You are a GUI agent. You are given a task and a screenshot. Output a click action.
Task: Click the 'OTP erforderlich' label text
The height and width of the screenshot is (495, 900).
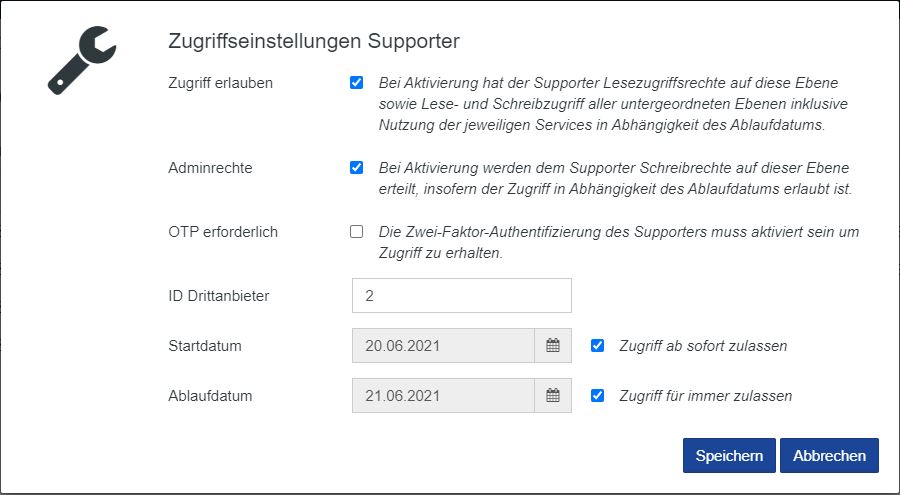223,232
